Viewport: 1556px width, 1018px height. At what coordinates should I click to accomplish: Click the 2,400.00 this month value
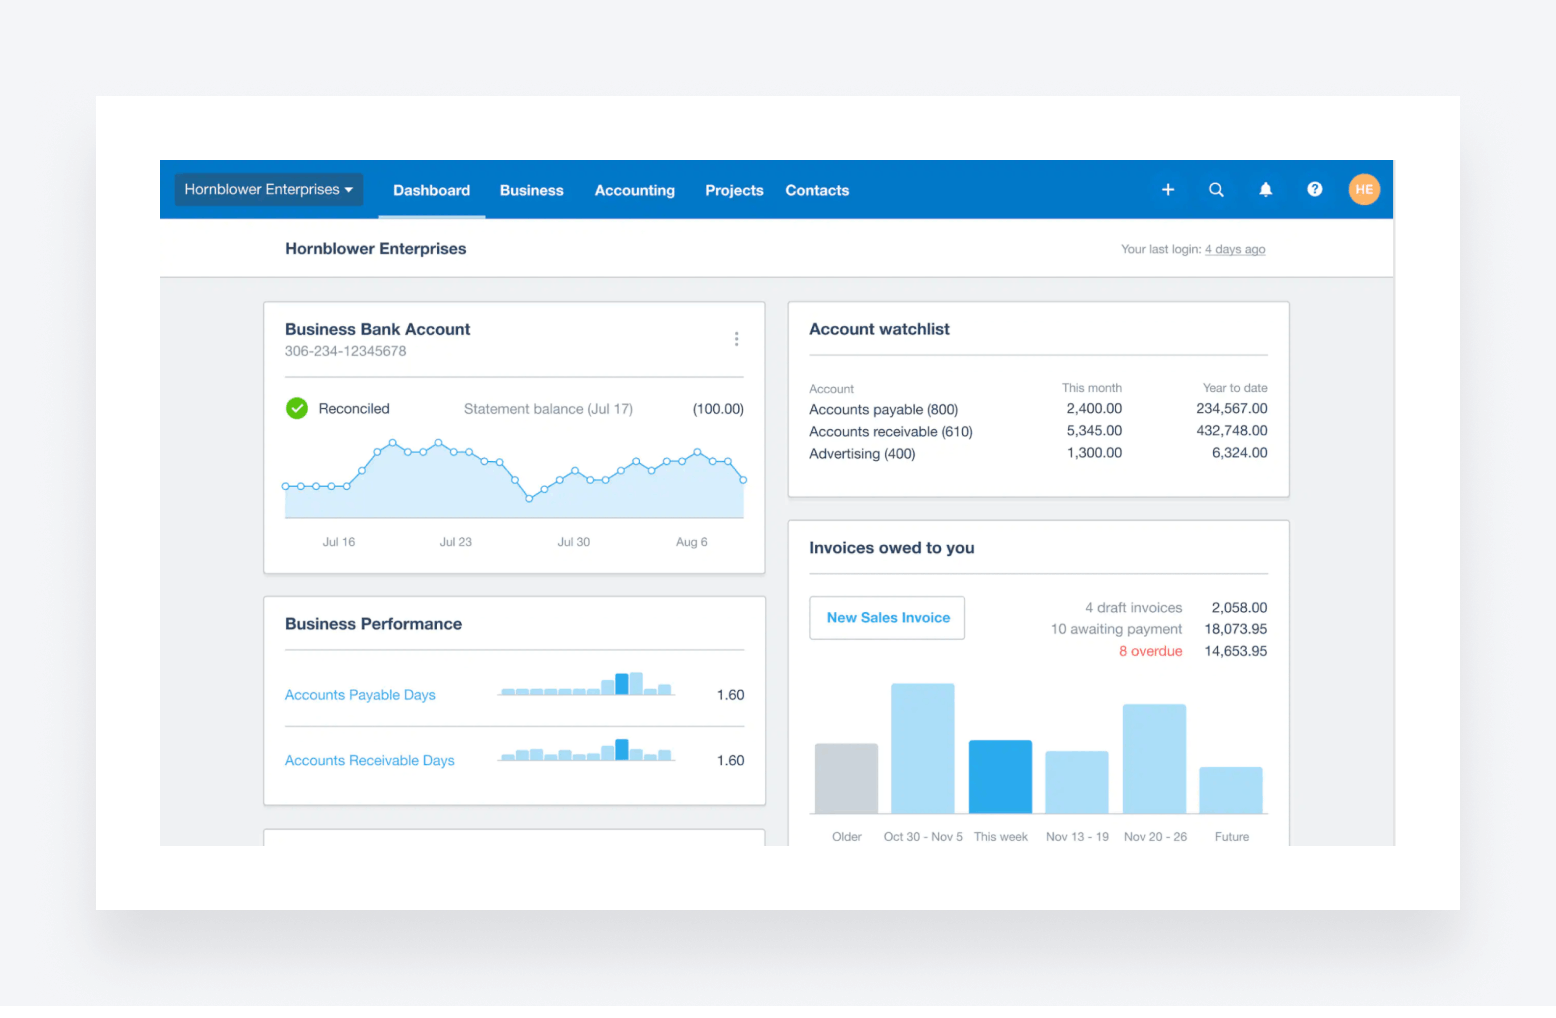tap(1094, 409)
